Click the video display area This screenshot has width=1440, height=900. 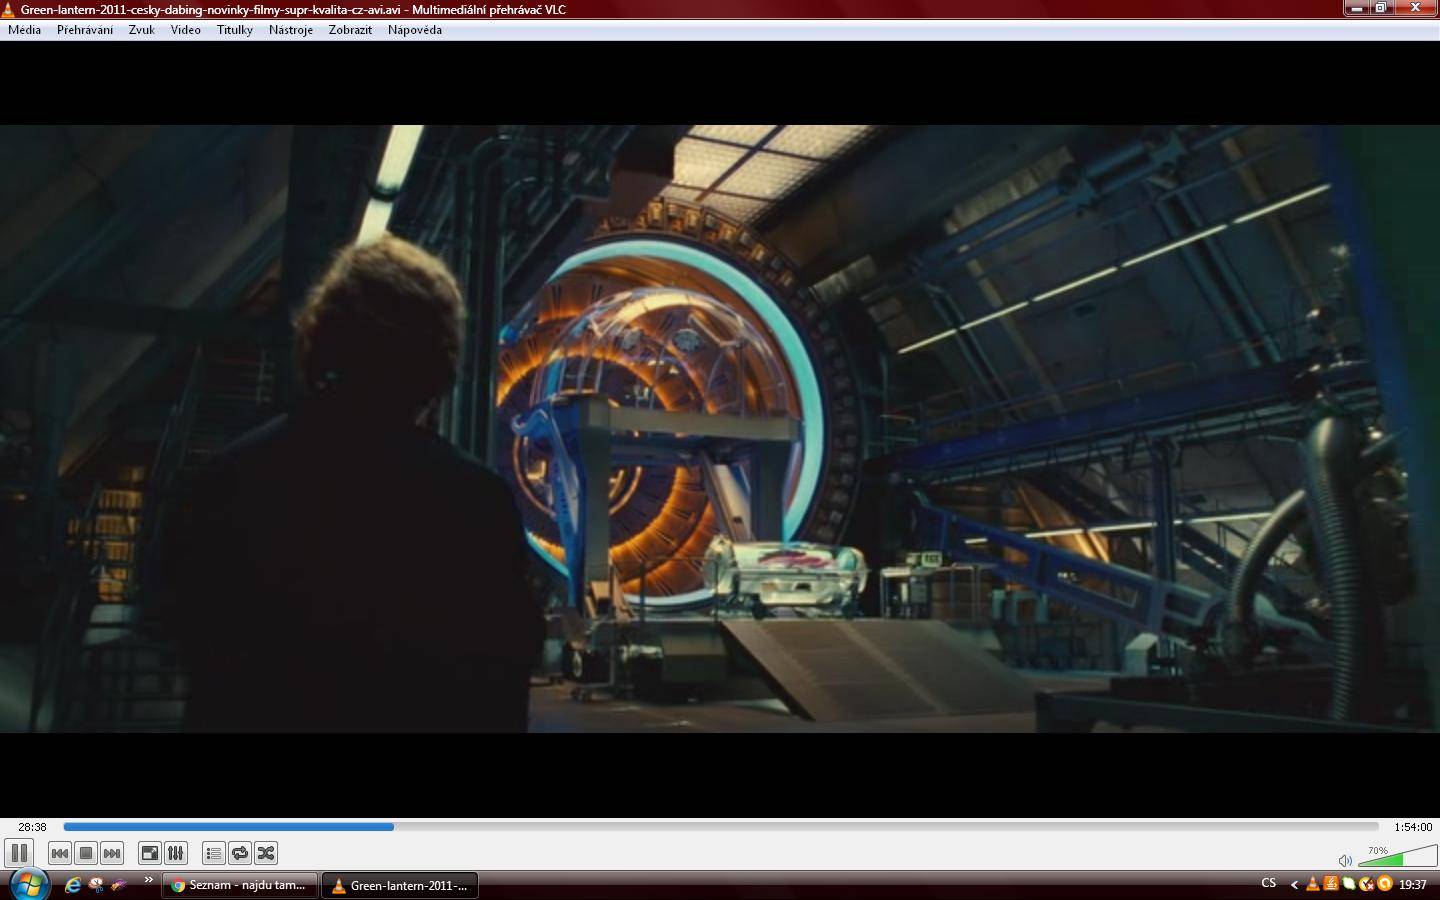coord(720,428)
